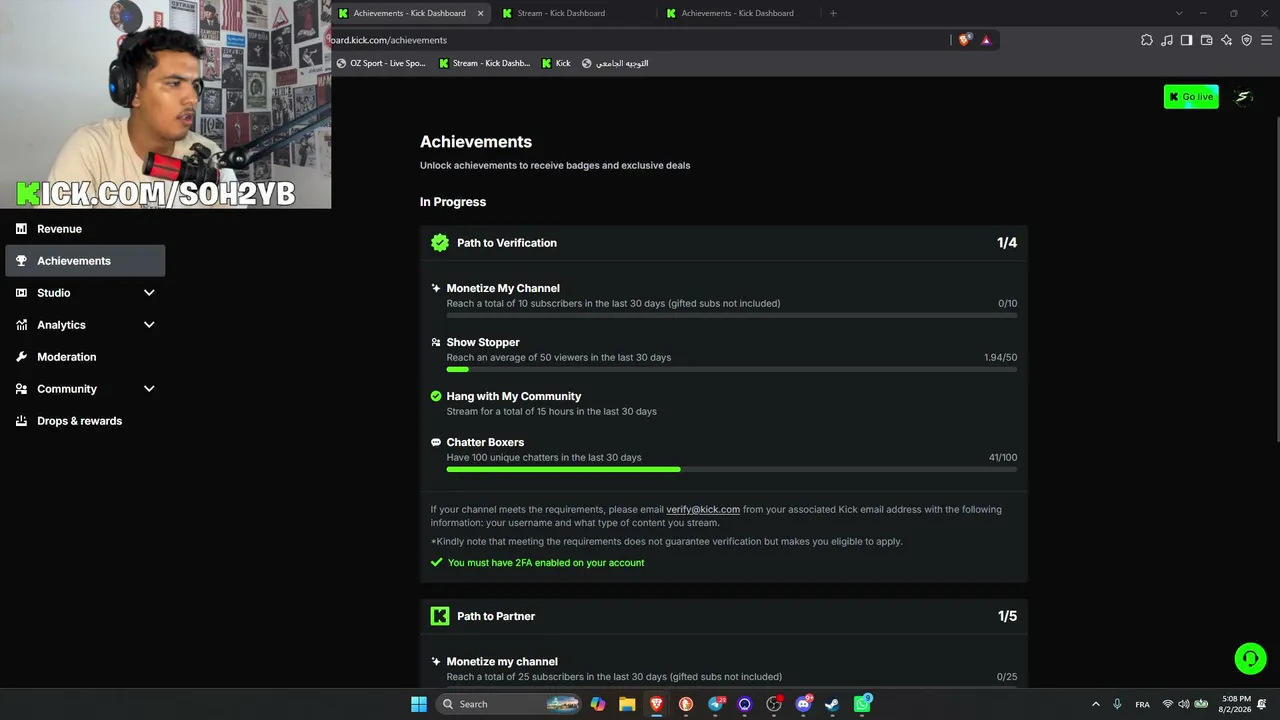Click the Analytics graph icon
This screenshot has height=720, width=1280.
tap(21, 325)
